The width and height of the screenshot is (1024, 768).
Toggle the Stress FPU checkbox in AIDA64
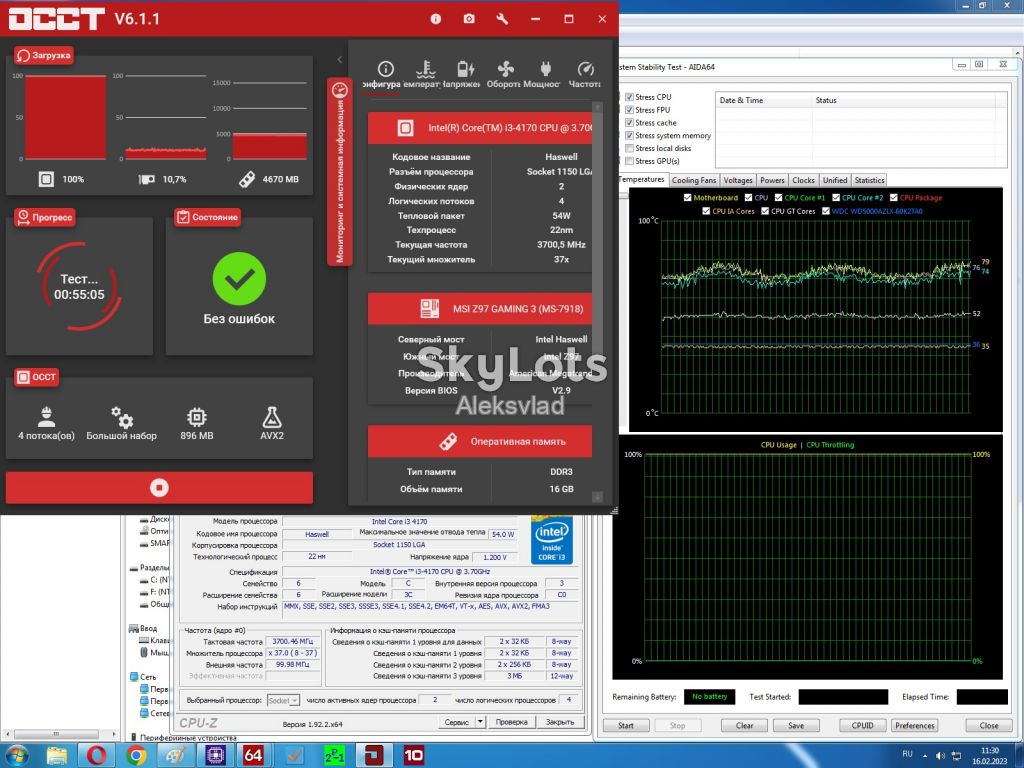click(630, 110)
